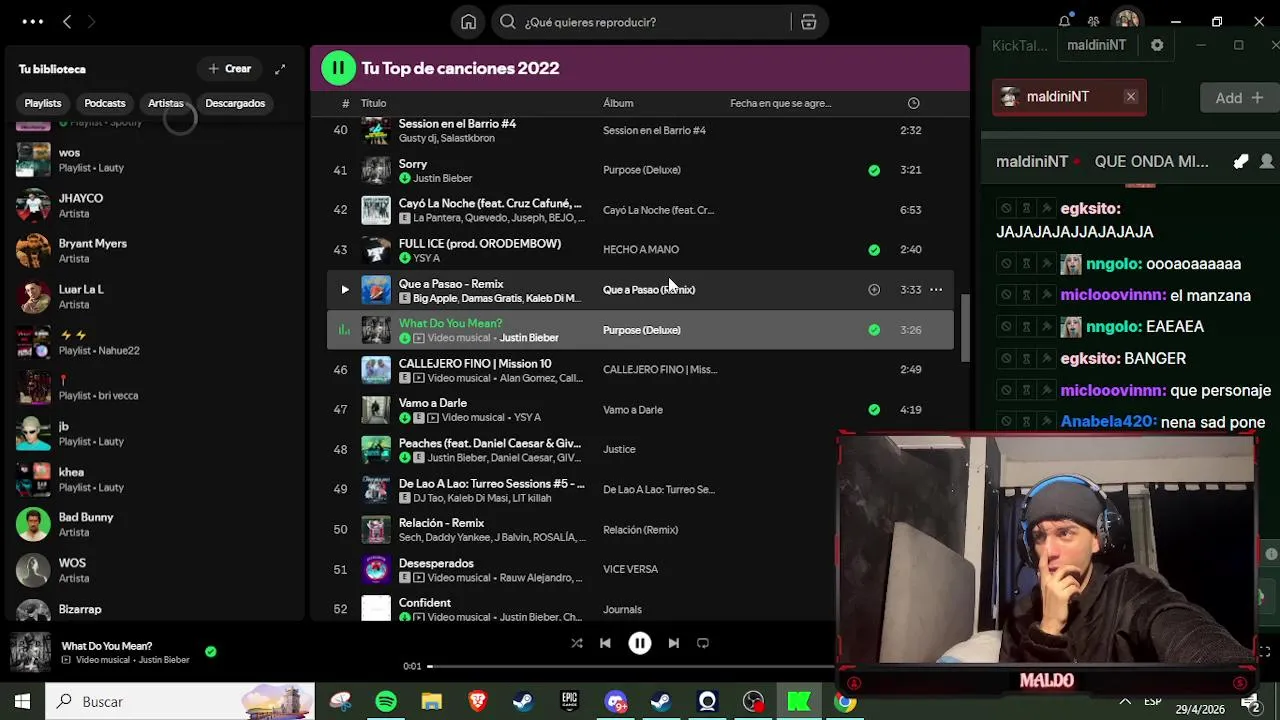Sort tracks by the Título column header
The width and height of the screenshot is (1280, 720).
[373, 103]
